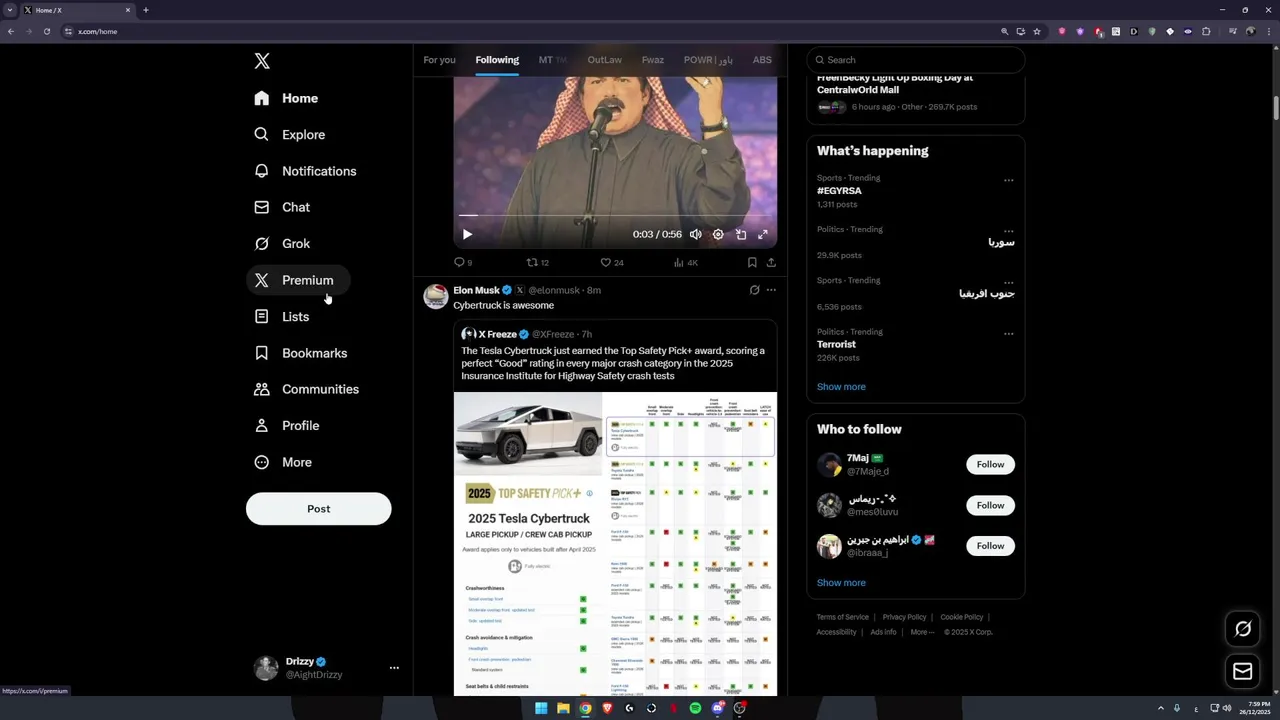
Task: Select the Following tab
Action: [x=497, y=60]
